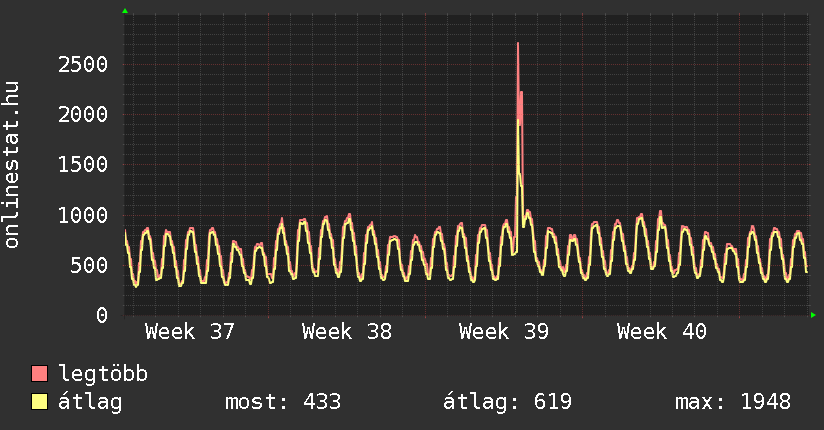Click the 1000 y-axis value
824x430 pixels.
83,215
